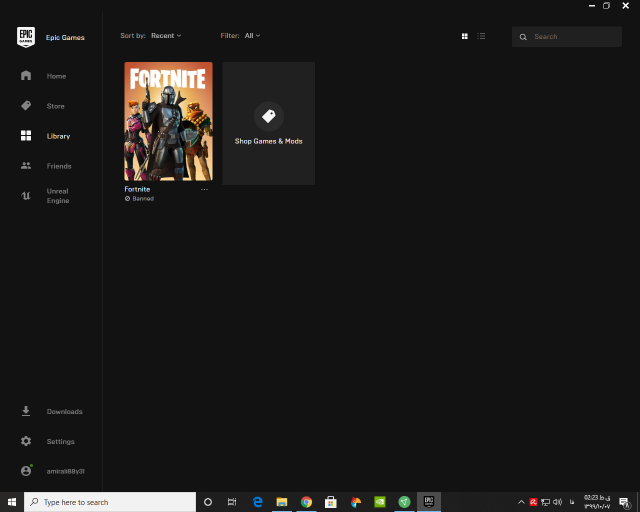Screen dimensions: 640x512
Task: Click the Unreal Engine logo icon
Action: [x=26, y=196]
